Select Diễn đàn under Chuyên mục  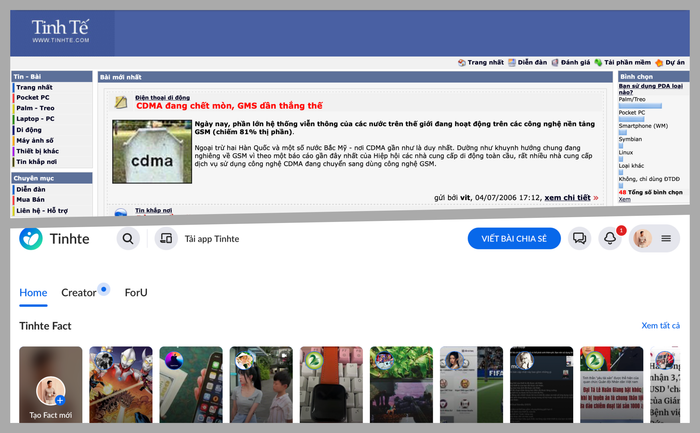click(x=31, y=189)
